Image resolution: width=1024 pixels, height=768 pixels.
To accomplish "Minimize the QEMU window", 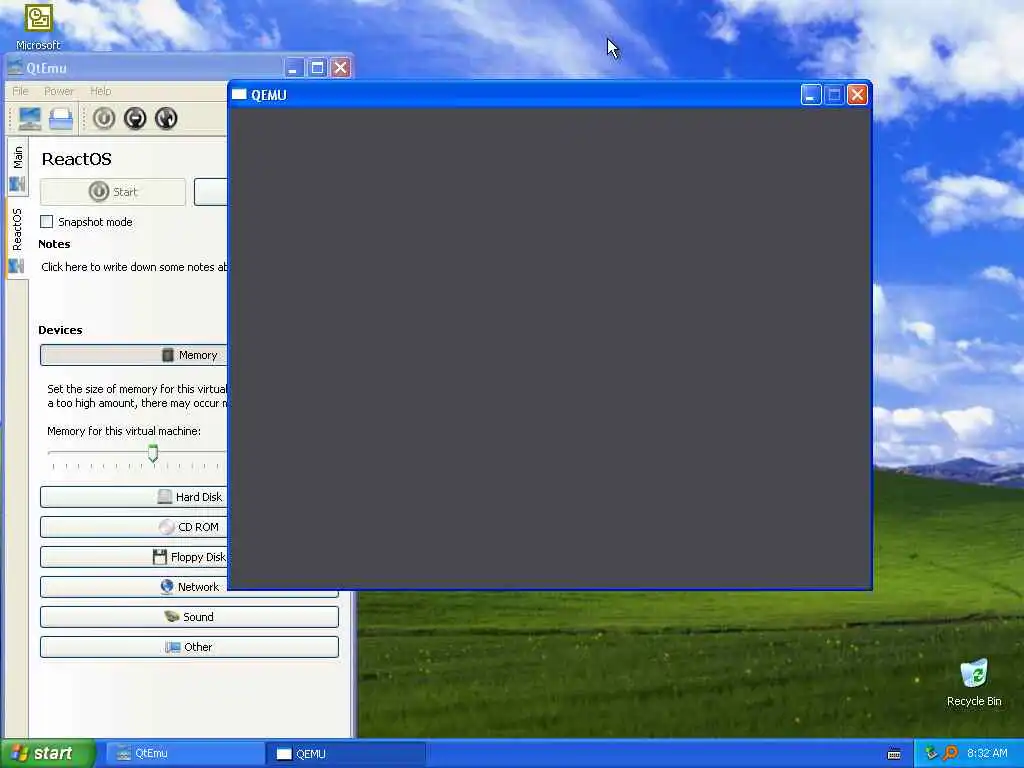I will coord(810,95).
